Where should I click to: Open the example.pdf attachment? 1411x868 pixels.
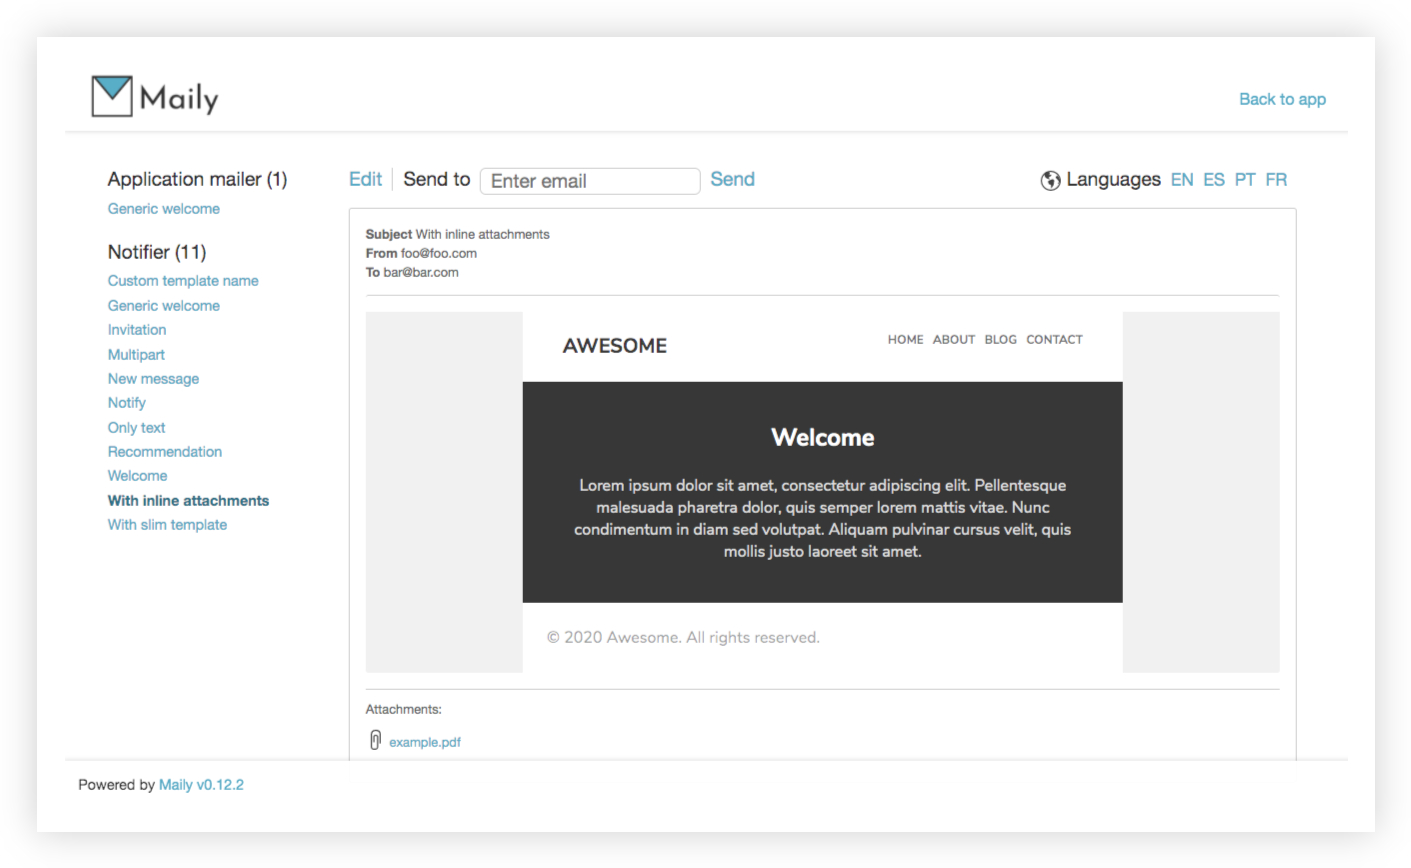point(425,742)
